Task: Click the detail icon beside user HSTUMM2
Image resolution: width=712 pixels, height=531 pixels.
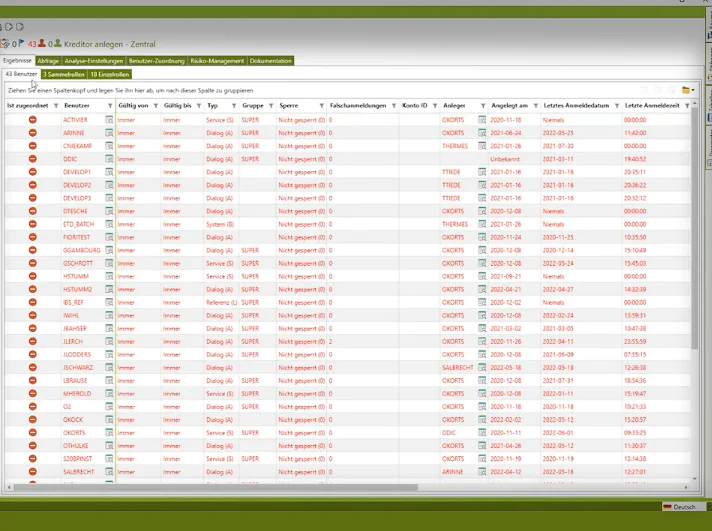Action: point(109,289)
